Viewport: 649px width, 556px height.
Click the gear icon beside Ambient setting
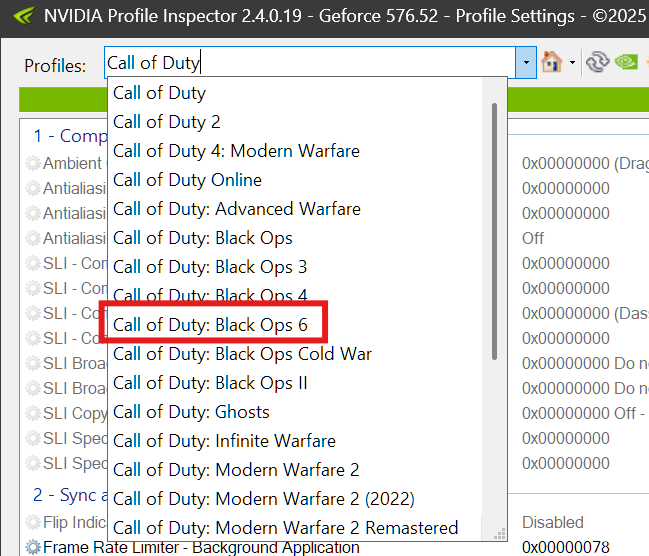33,163
